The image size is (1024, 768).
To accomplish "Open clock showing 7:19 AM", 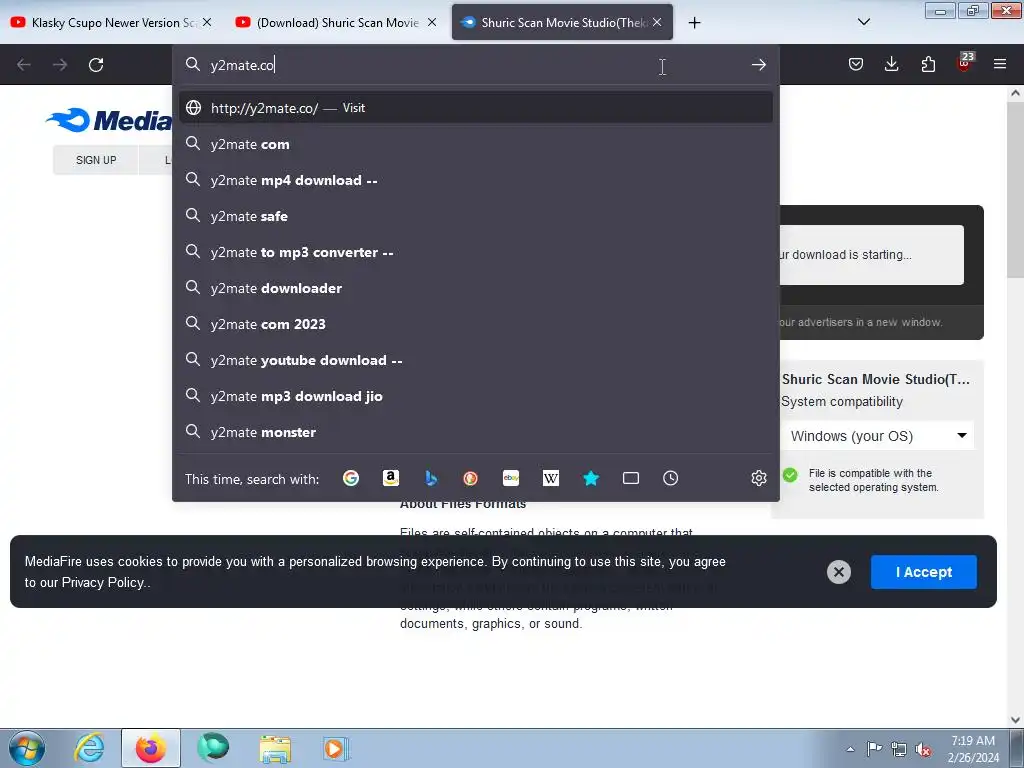I will (x=973, y=749).
